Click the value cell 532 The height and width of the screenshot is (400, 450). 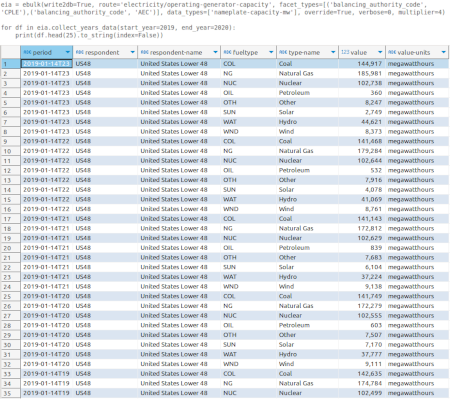click(x=362, y=170)
